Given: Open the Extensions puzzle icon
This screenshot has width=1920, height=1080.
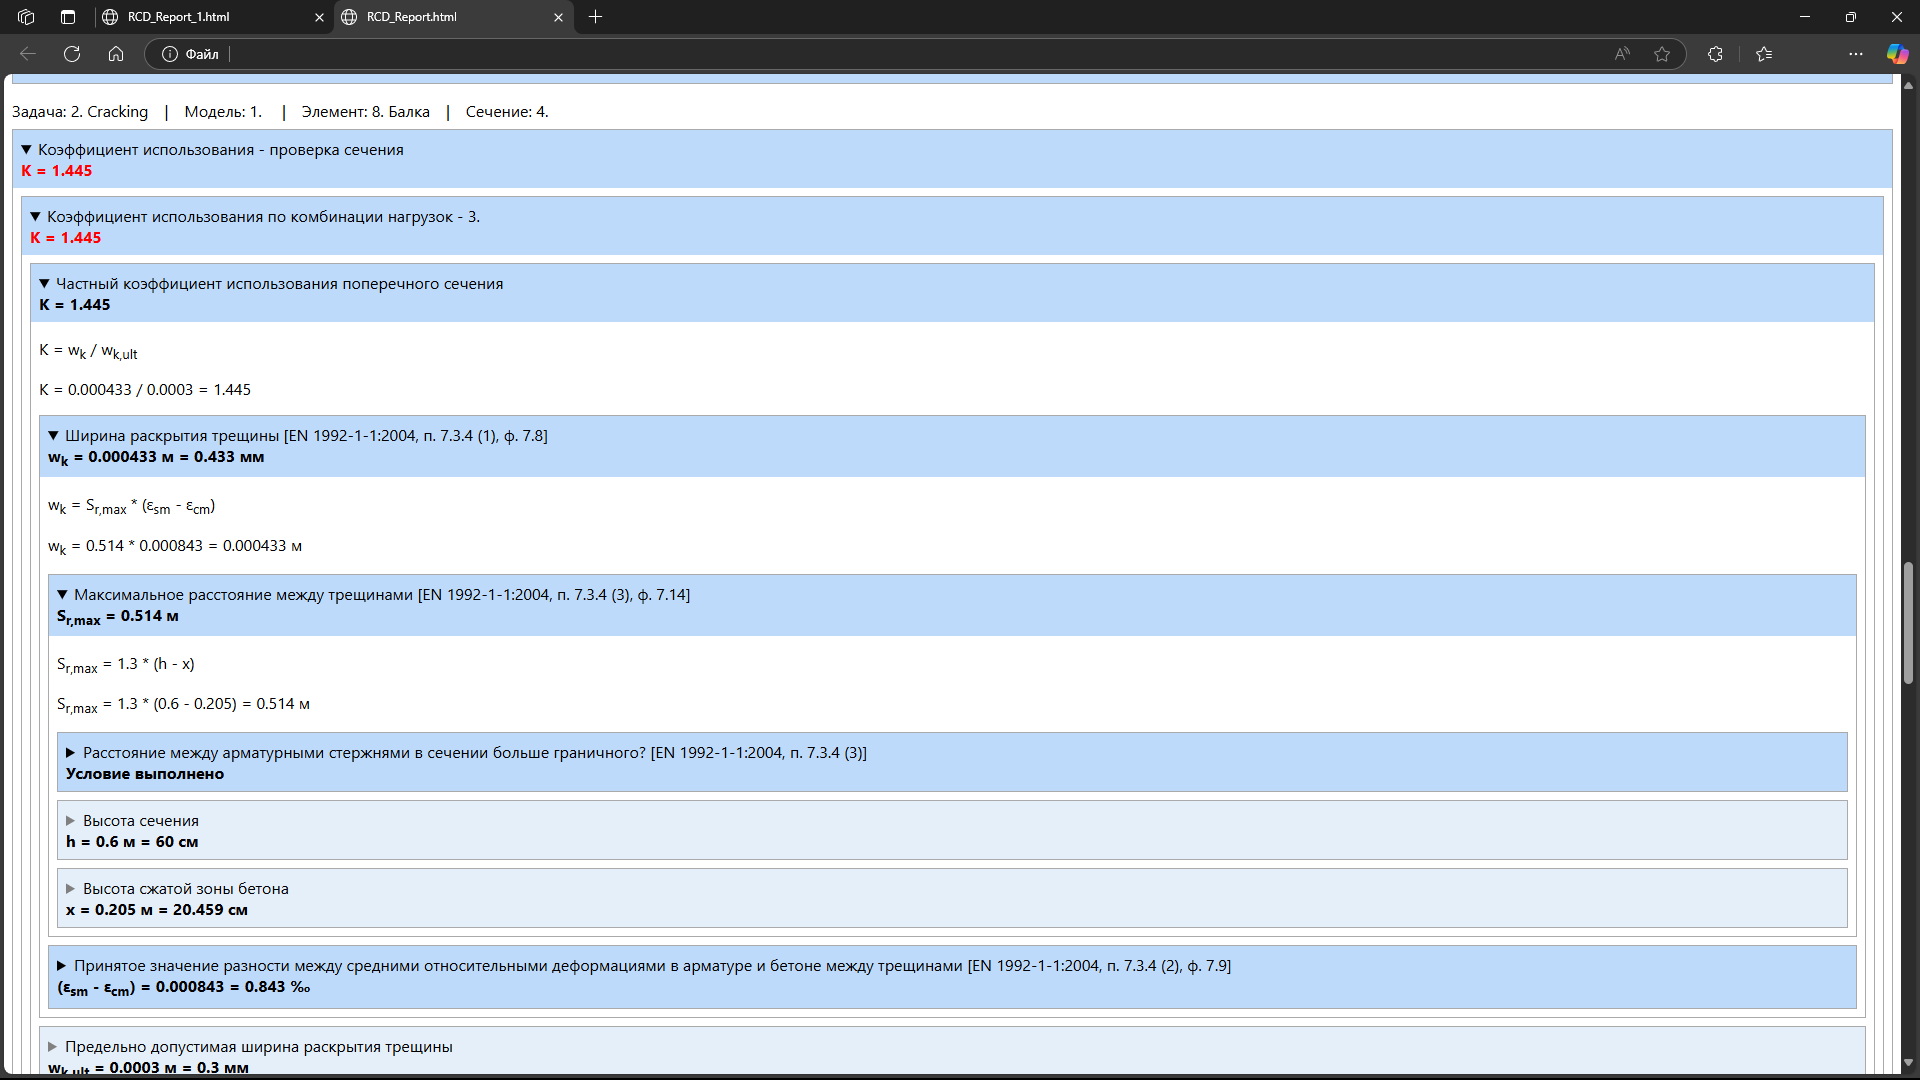Looking at the screenshot, I should click(1715, 54).
